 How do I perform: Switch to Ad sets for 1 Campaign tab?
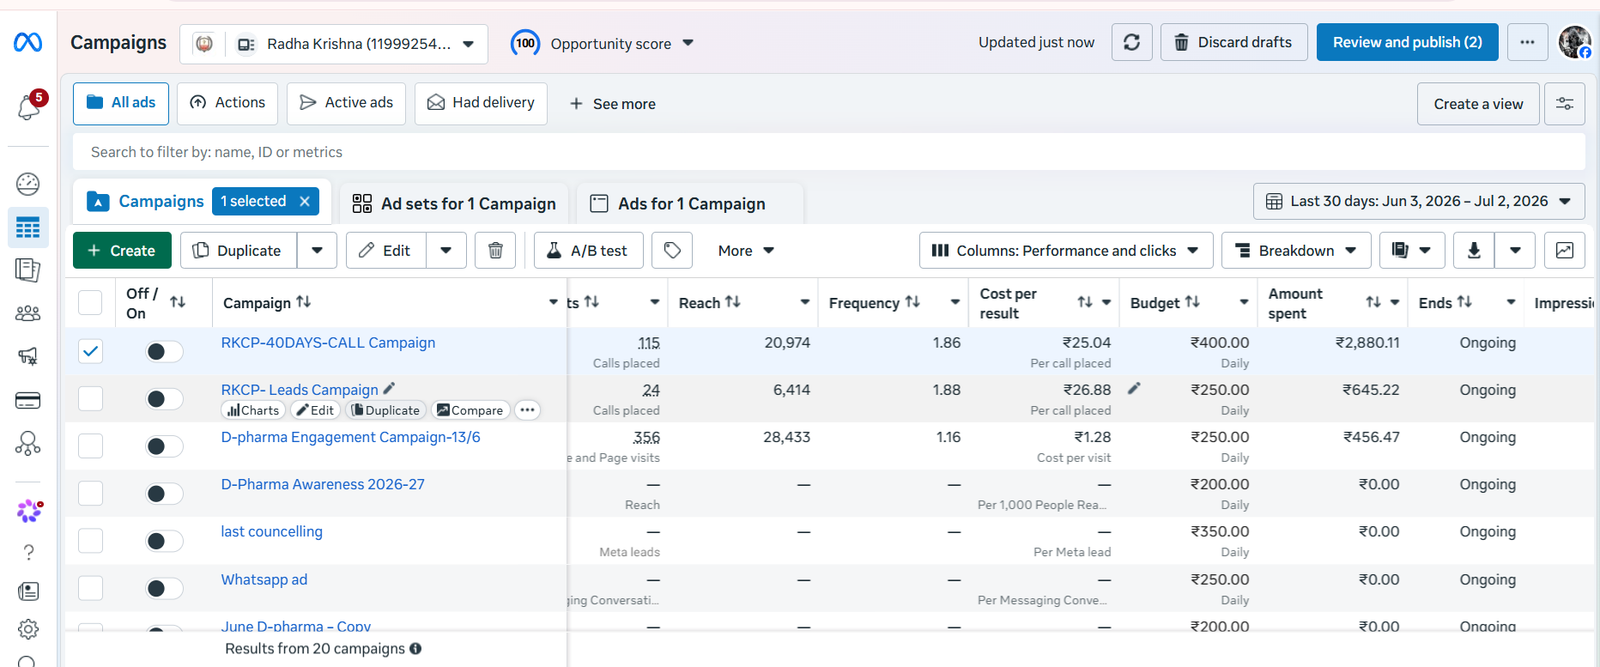point(454,204)
